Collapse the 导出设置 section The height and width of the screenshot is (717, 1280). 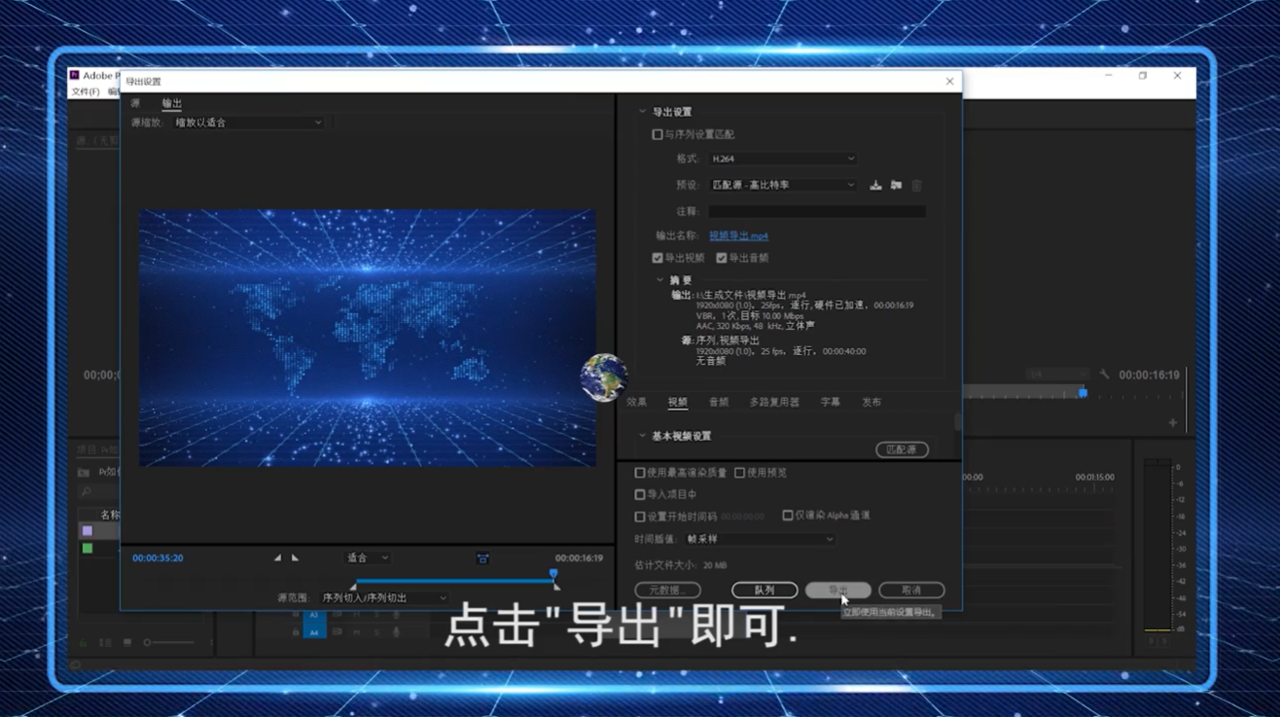642,112
